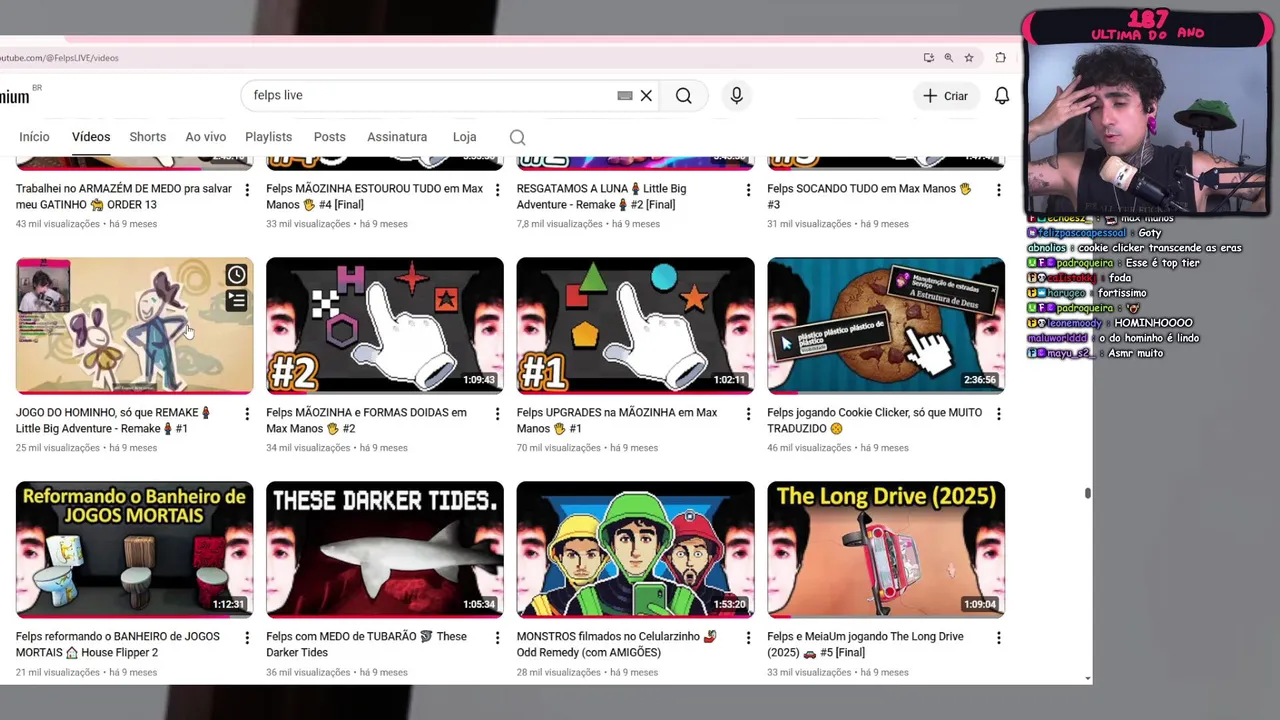Open the Little Big Adventure #1 thumbnail
This screenshot has height=720, width=1280.
[134, 325]
